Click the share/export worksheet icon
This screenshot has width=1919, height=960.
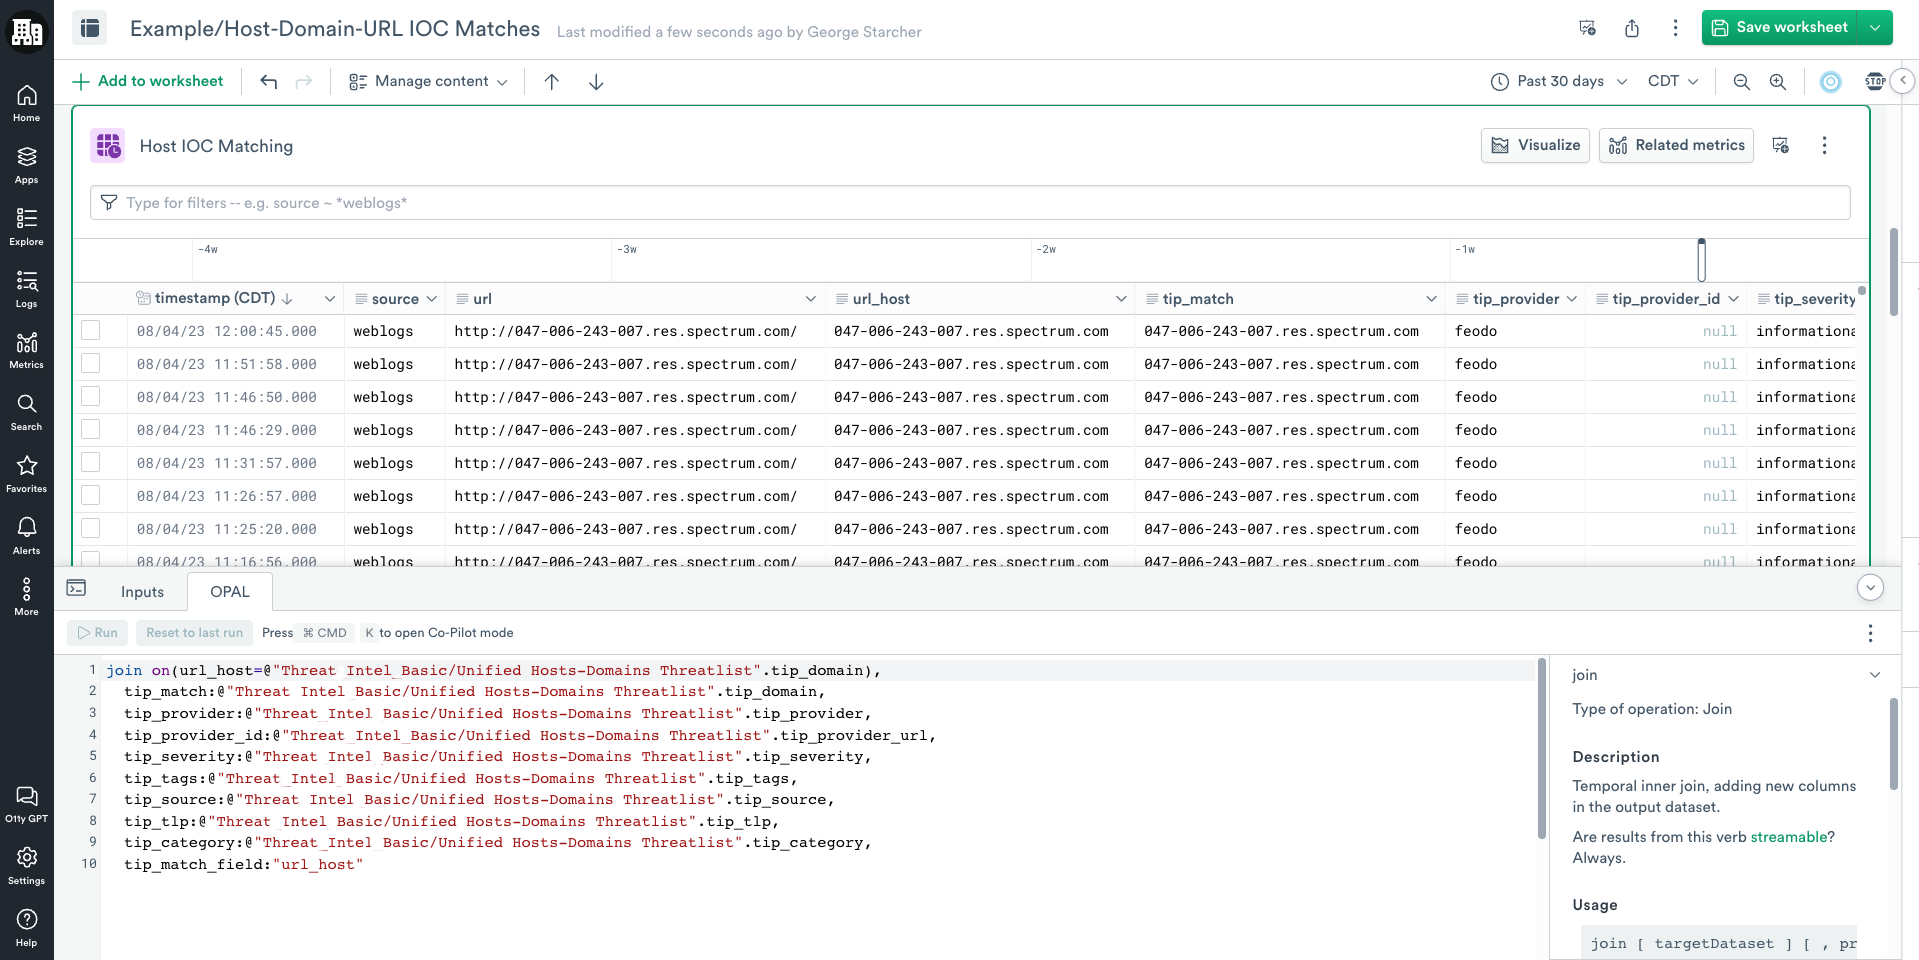[1632, 28]
